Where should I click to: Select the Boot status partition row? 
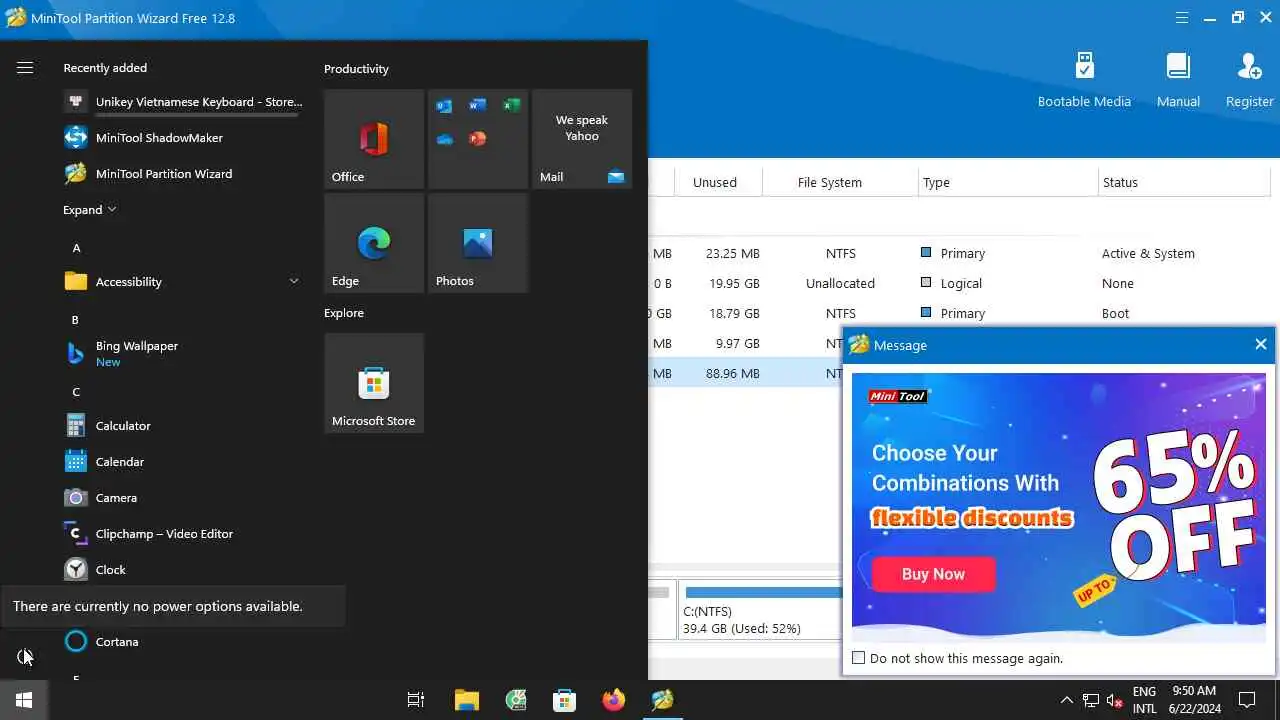(x=960, y=313)
